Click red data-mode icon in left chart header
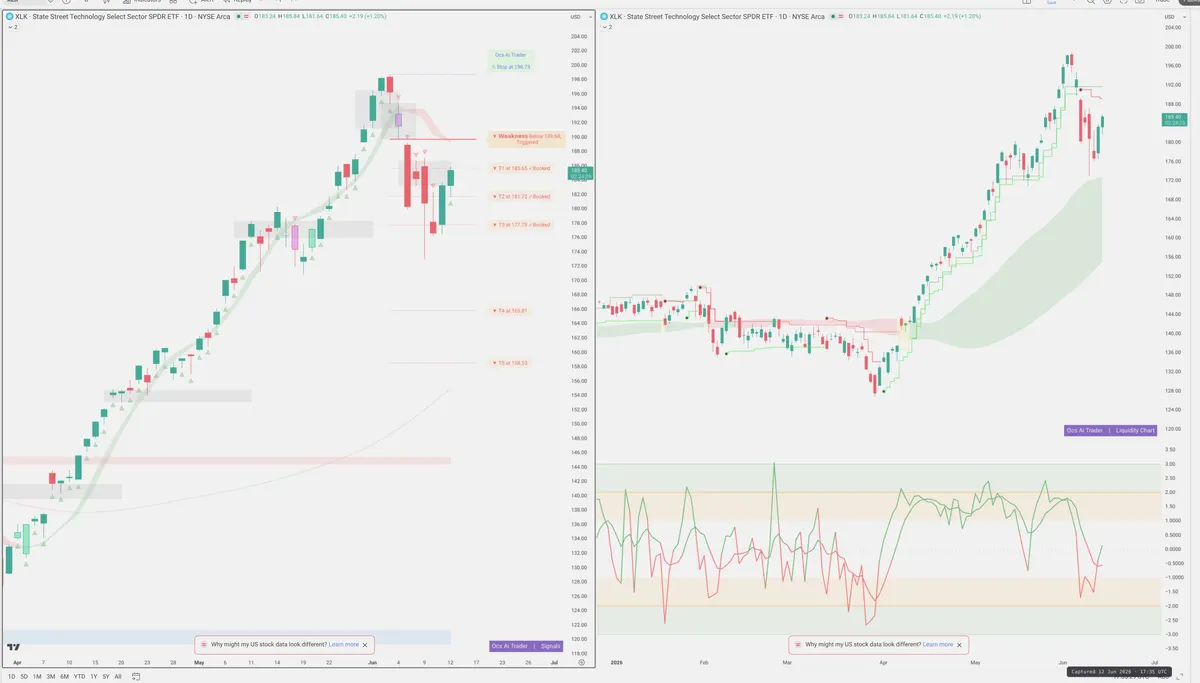The height and width of the screenshot is (683, 1200). (247, 17)
